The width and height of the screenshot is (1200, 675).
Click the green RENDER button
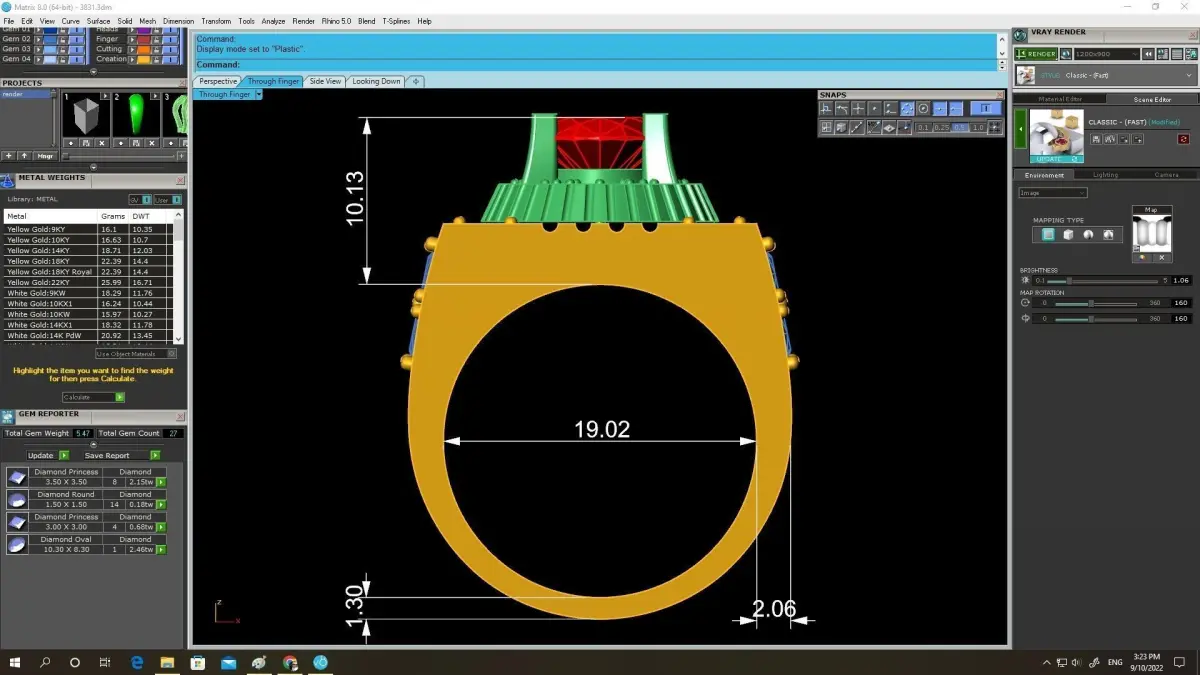pyautogui.click(x=1035, y=54)
